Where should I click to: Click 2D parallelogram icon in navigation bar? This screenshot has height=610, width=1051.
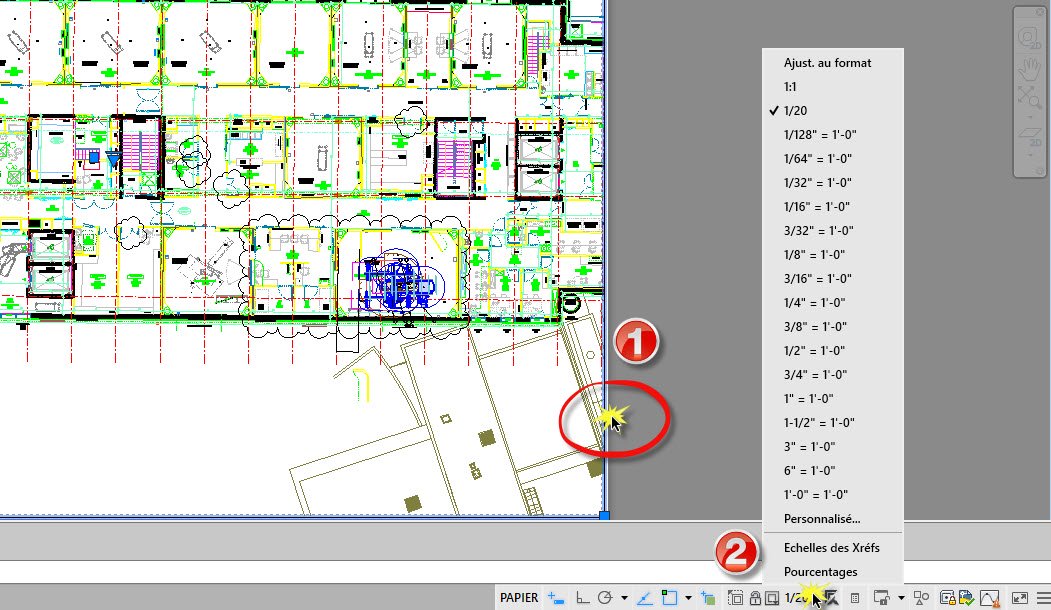tap(1029, 139)
